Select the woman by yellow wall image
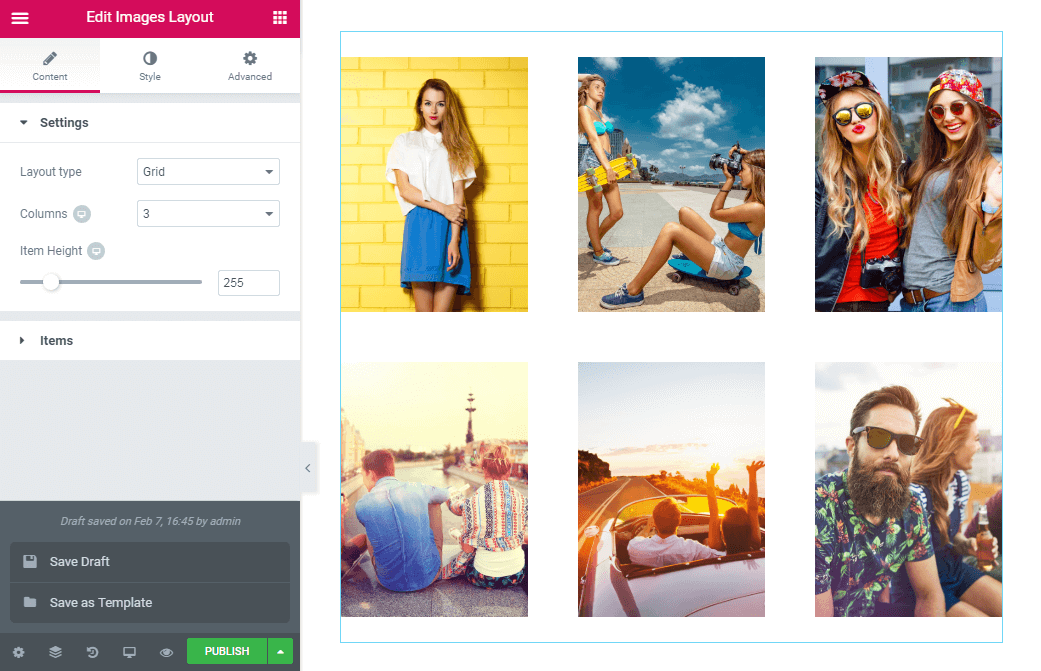 coord(434,185)
